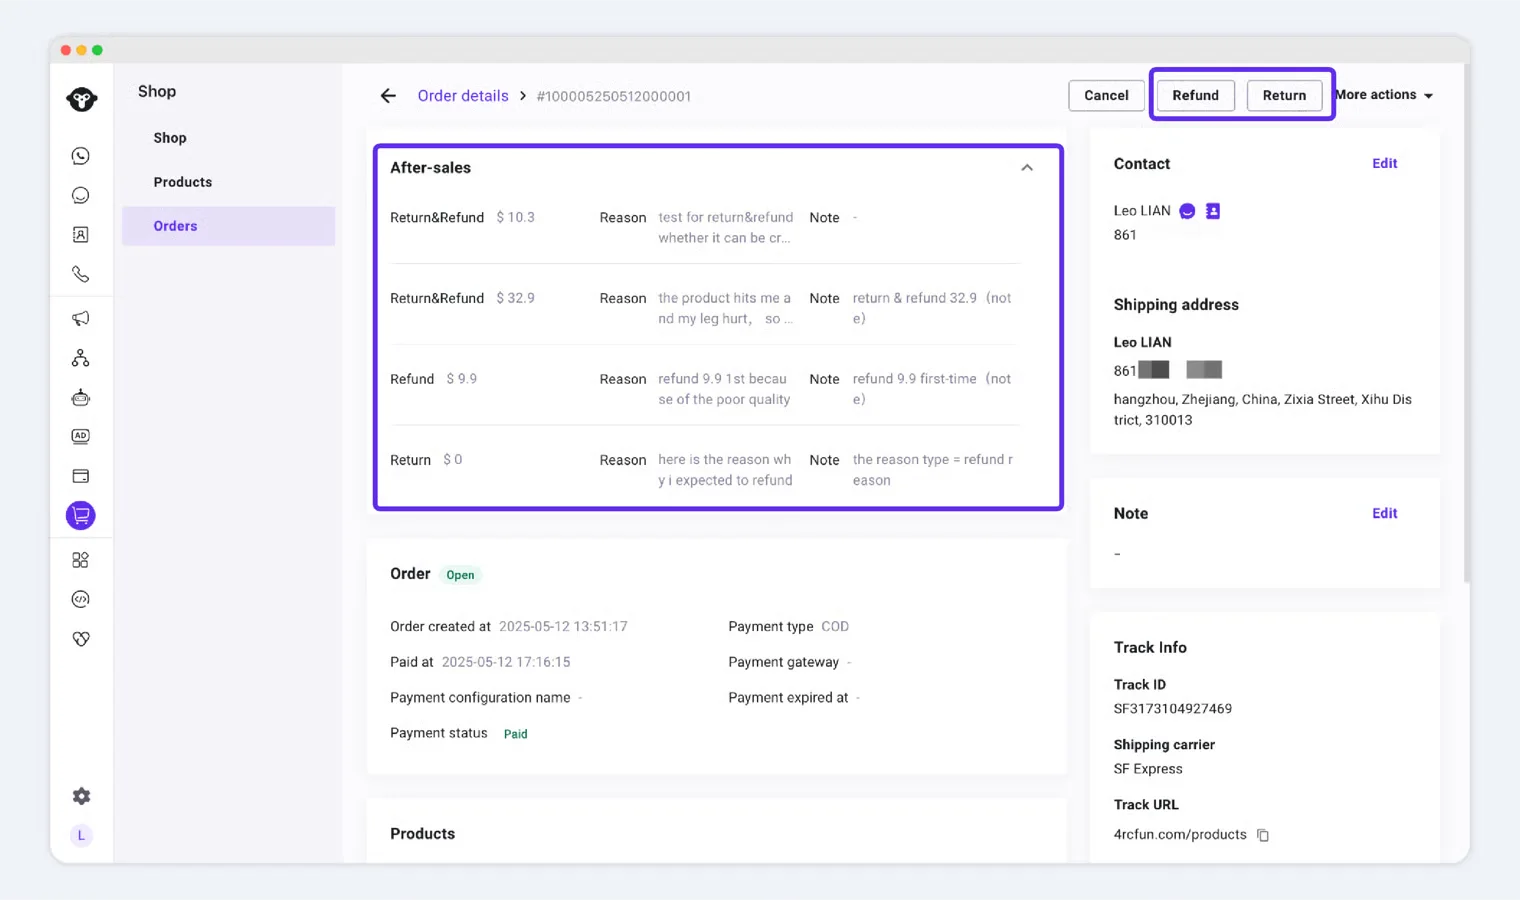Click the monkey logo in the sidebar
Image resolution: width=1520 pixels, height=900 pixels.
81,99
